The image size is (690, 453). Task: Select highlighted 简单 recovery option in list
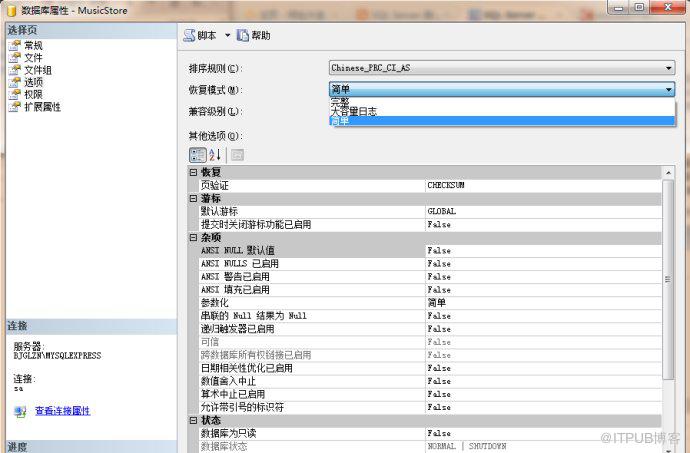click(502, 121)
